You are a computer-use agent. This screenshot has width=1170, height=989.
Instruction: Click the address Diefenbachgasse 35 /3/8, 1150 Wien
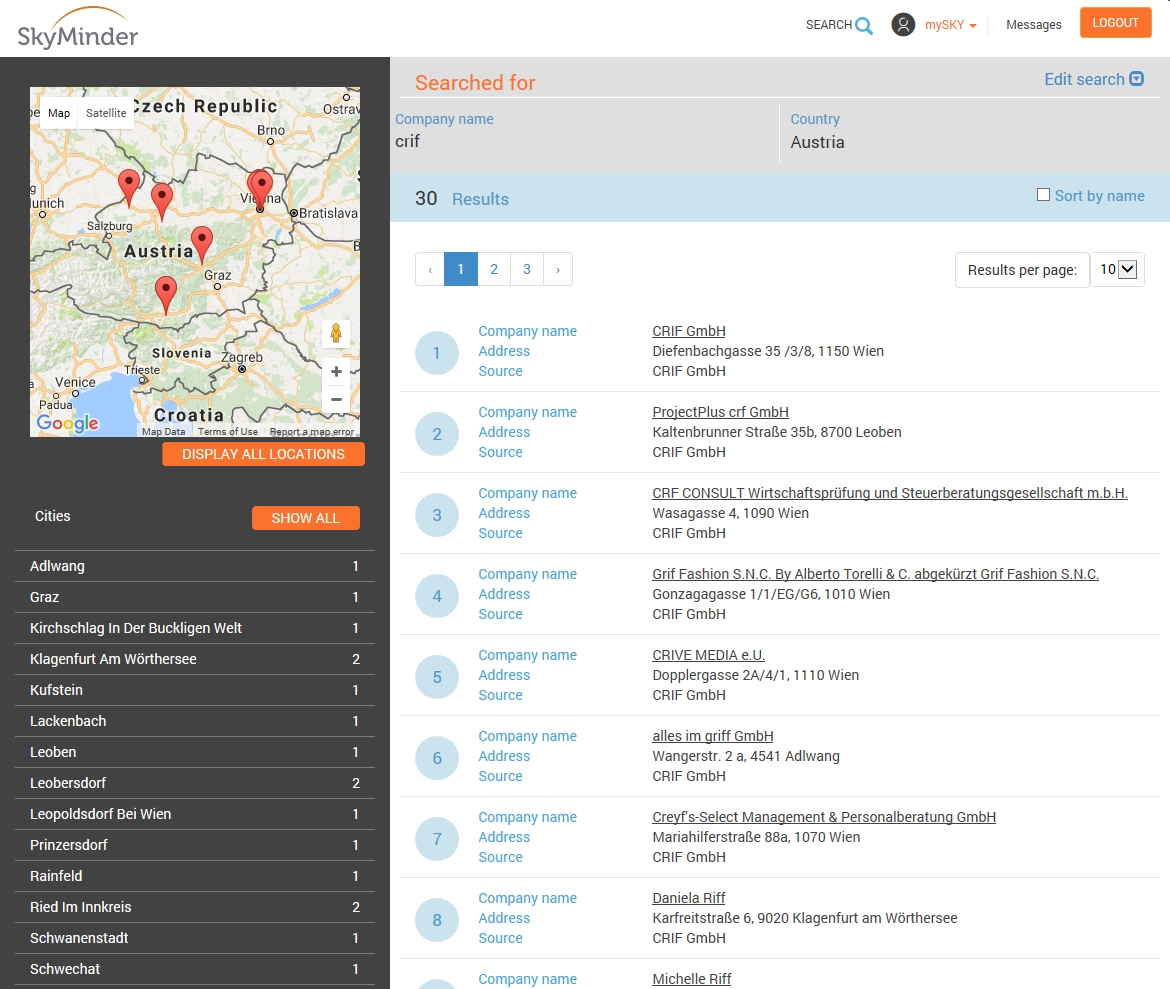[768, 351]
